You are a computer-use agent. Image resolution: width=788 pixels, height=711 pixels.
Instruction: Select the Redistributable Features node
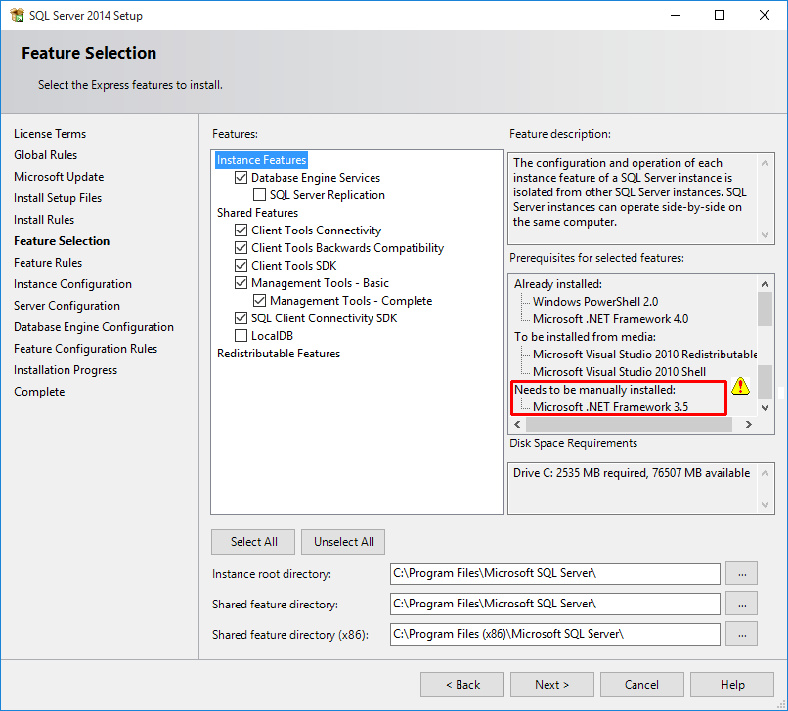coord(278,353)
